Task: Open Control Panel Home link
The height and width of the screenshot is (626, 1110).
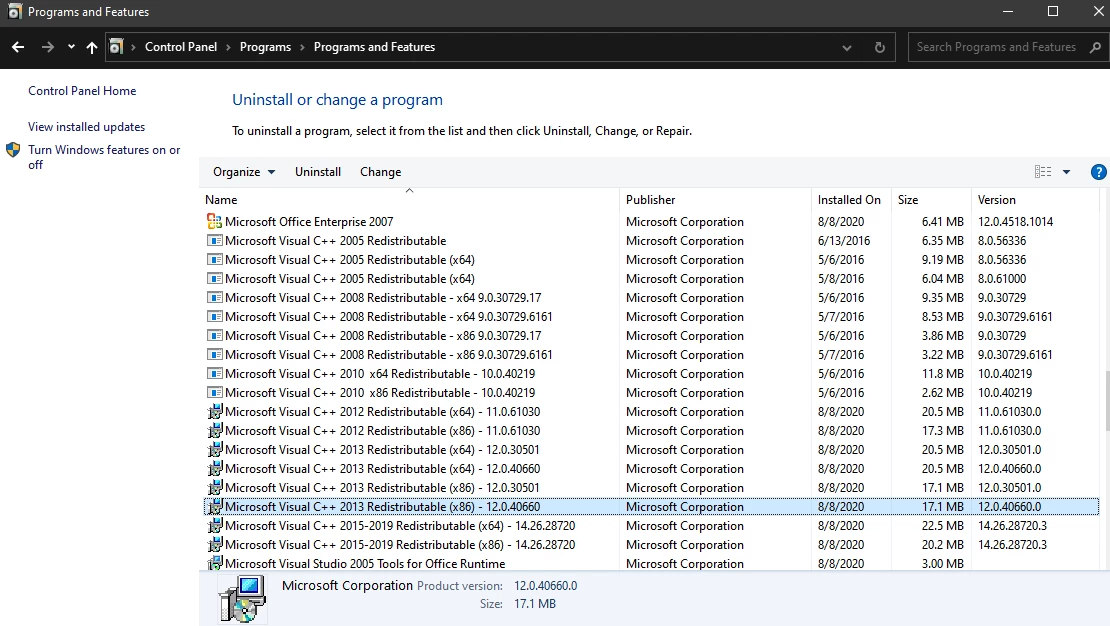Action: [82, 91]
